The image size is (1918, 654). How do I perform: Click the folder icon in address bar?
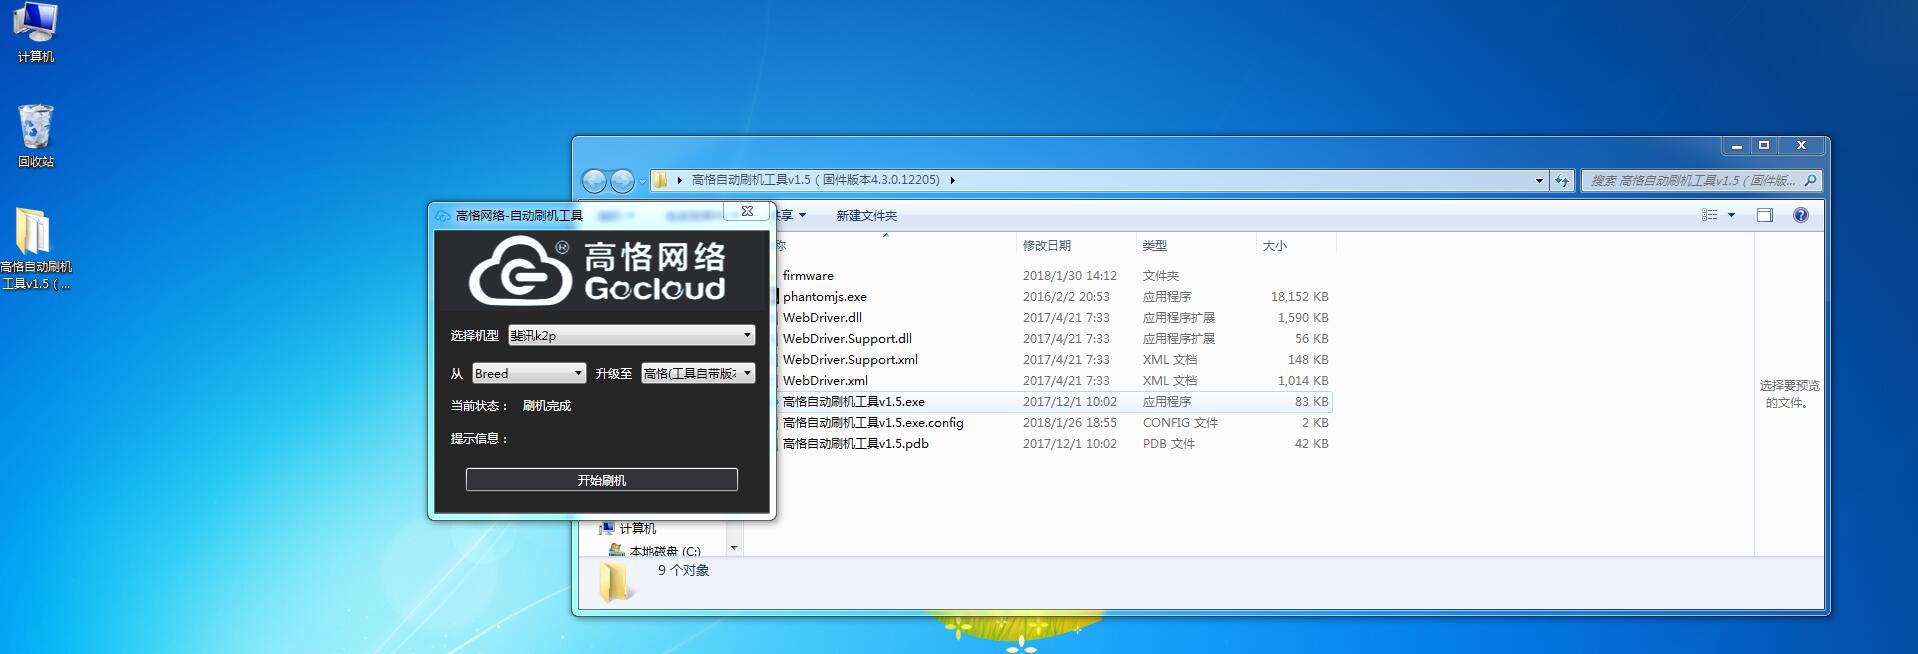(660, 180)
